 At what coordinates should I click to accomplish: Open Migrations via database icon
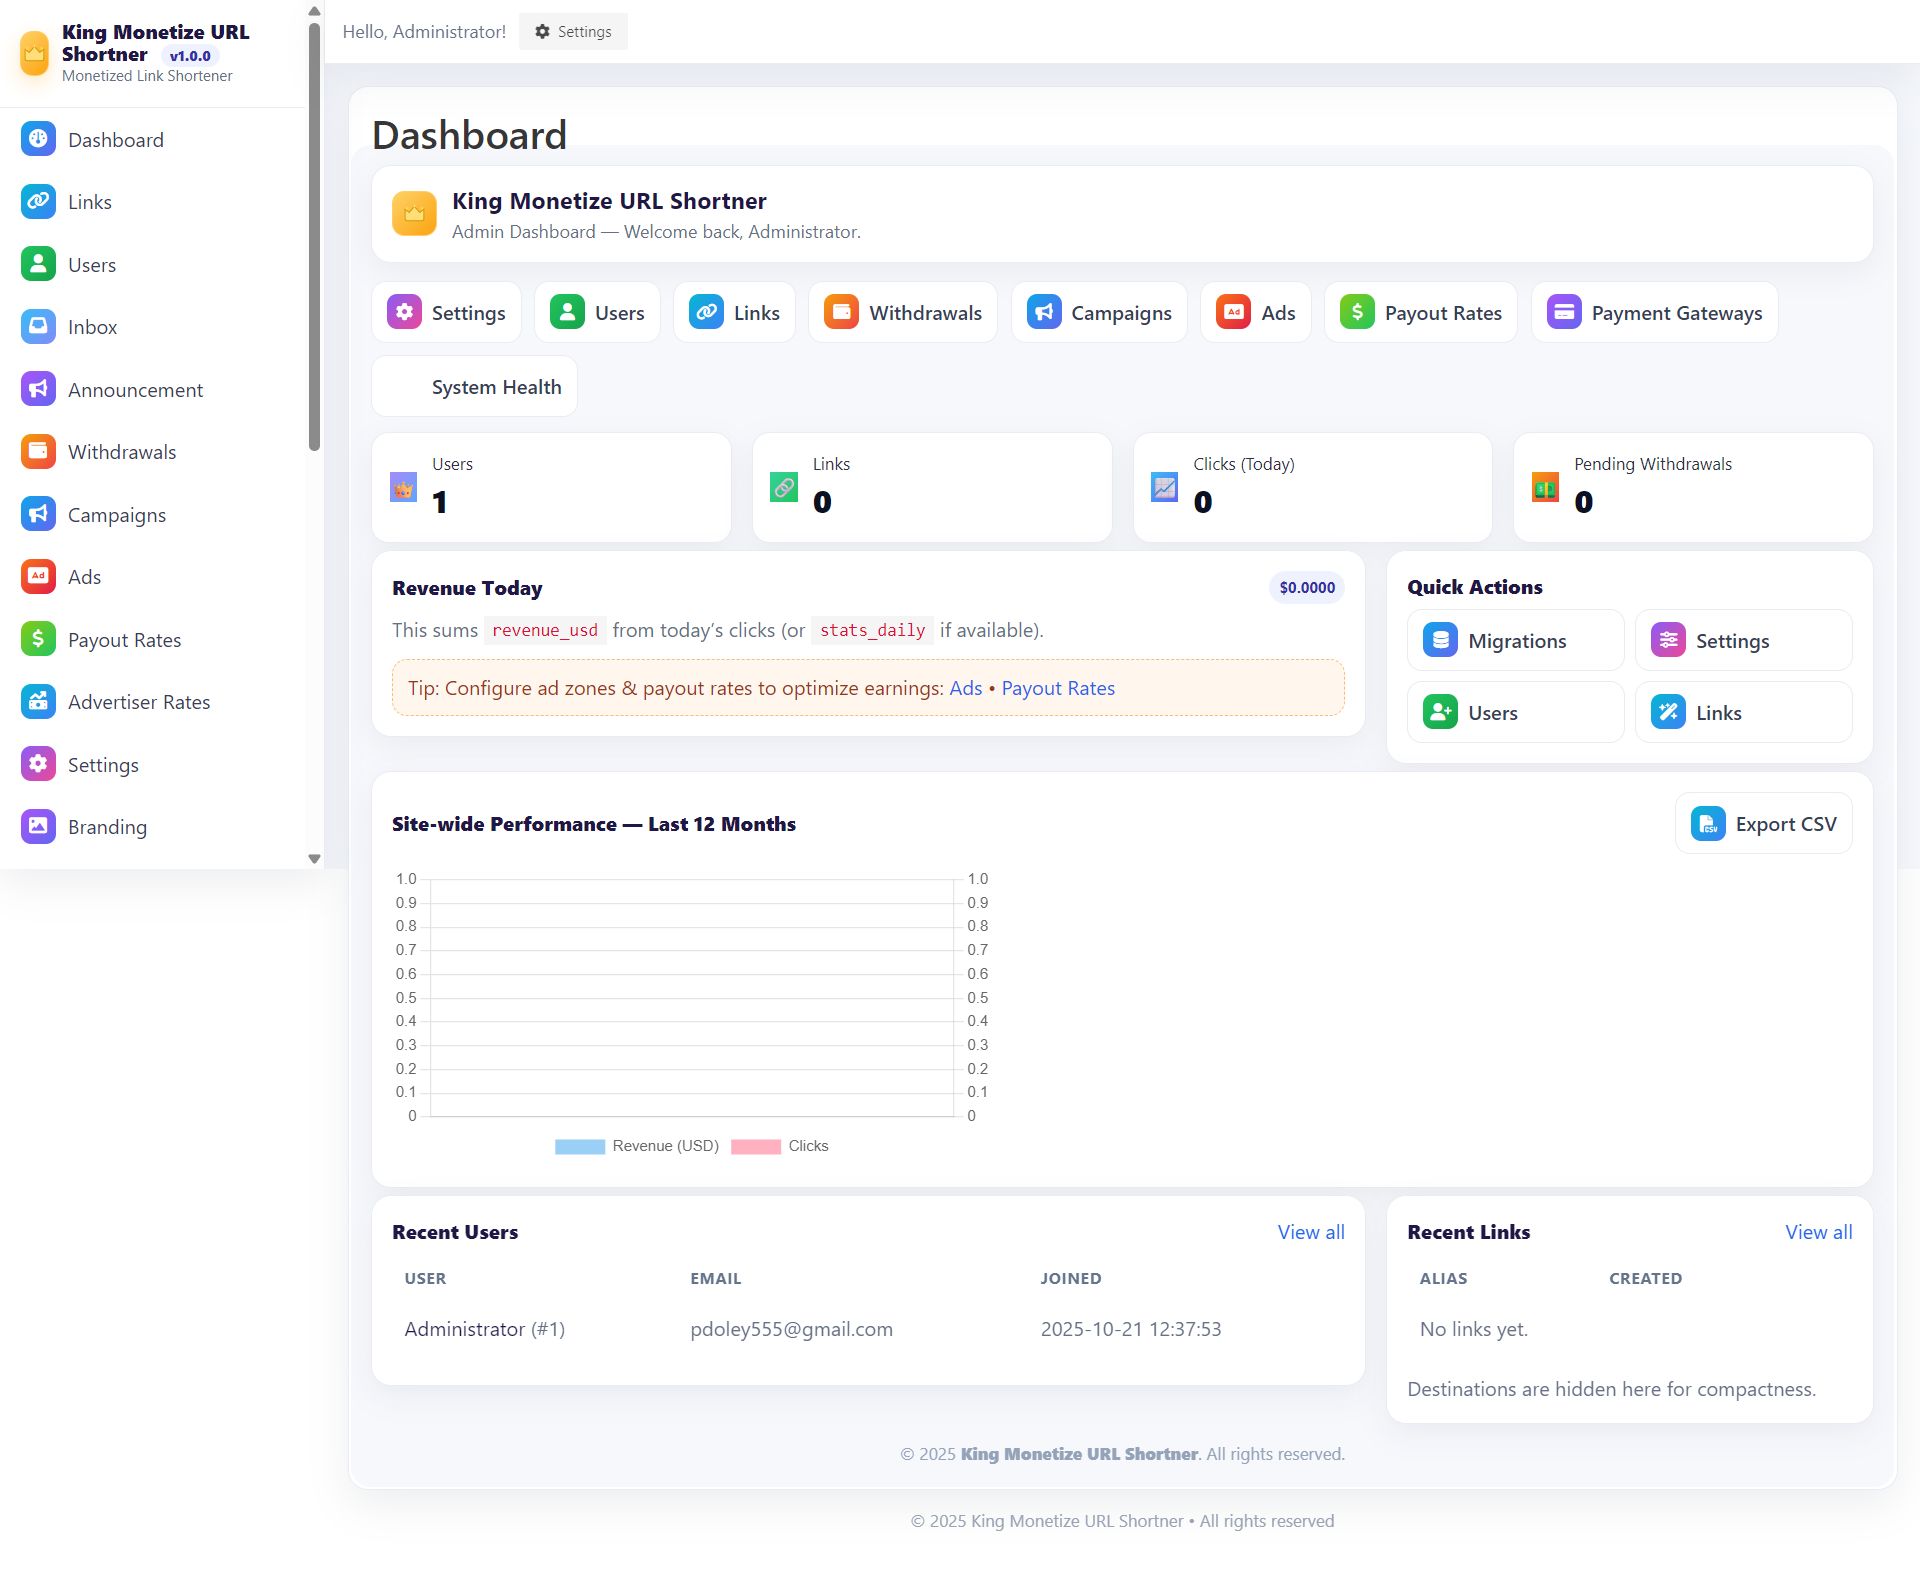point(1440,641)
